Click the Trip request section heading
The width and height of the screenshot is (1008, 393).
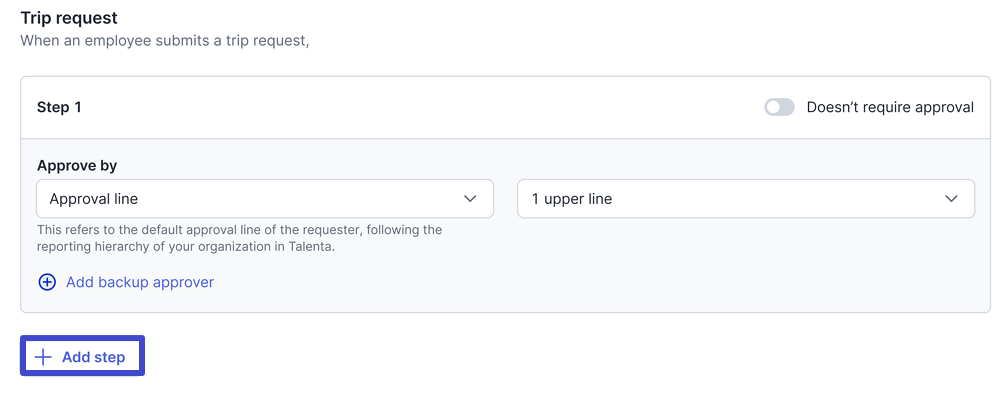pos(69,17)
